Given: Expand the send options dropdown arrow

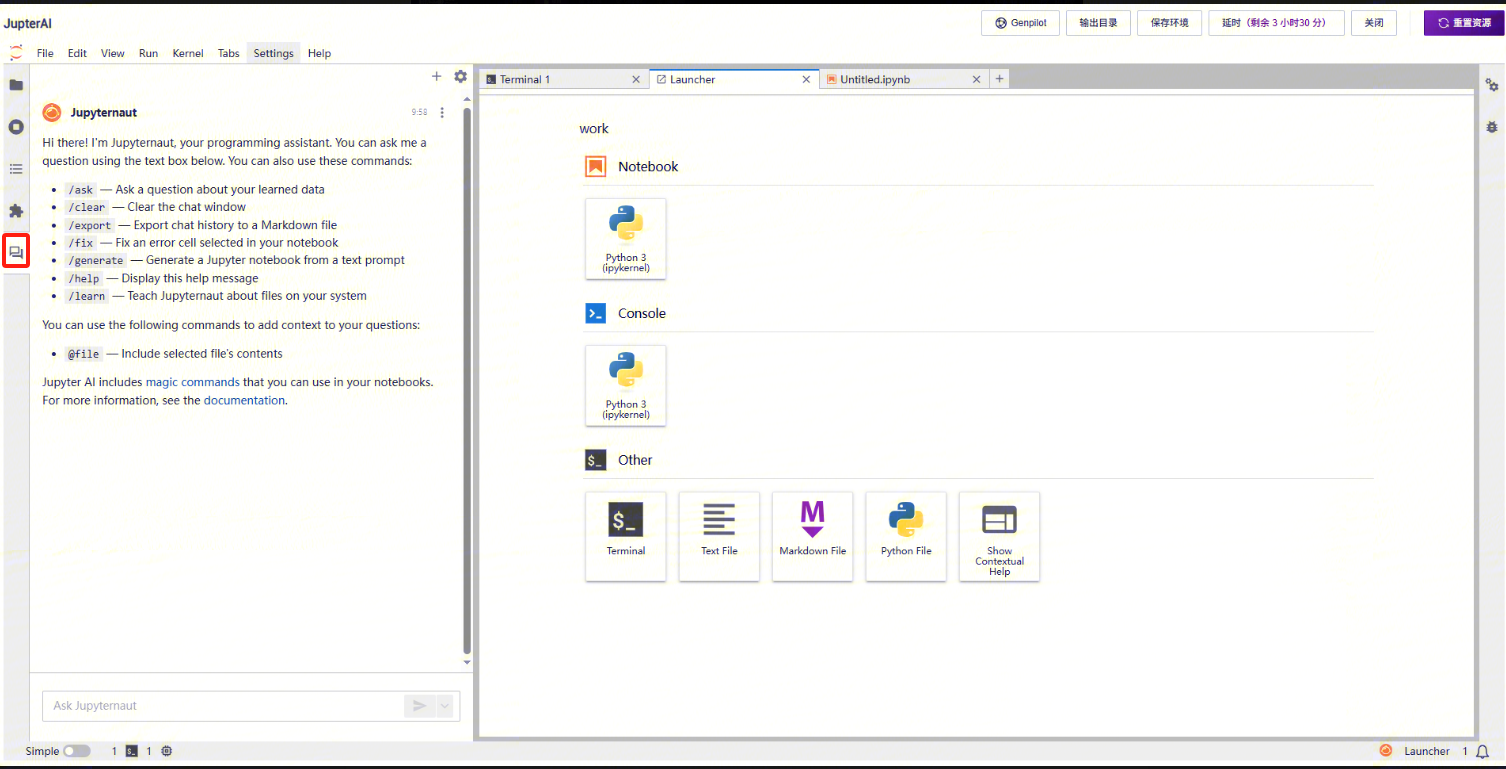Looking at the screenshot, I should pos(445,706).
